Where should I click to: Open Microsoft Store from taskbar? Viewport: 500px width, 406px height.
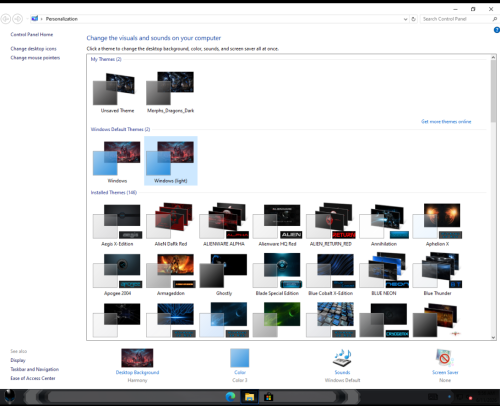pyautogui.click(x=268, y=397)
